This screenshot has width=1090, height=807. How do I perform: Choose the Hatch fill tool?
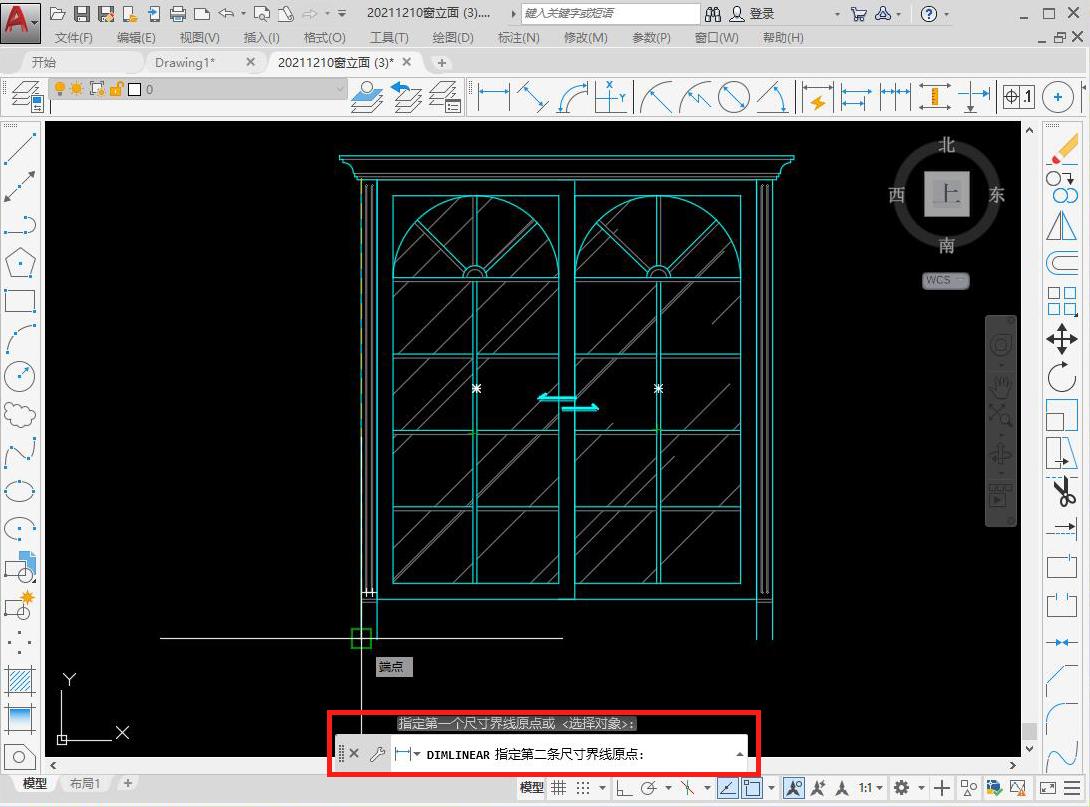[x=20, y=681]
